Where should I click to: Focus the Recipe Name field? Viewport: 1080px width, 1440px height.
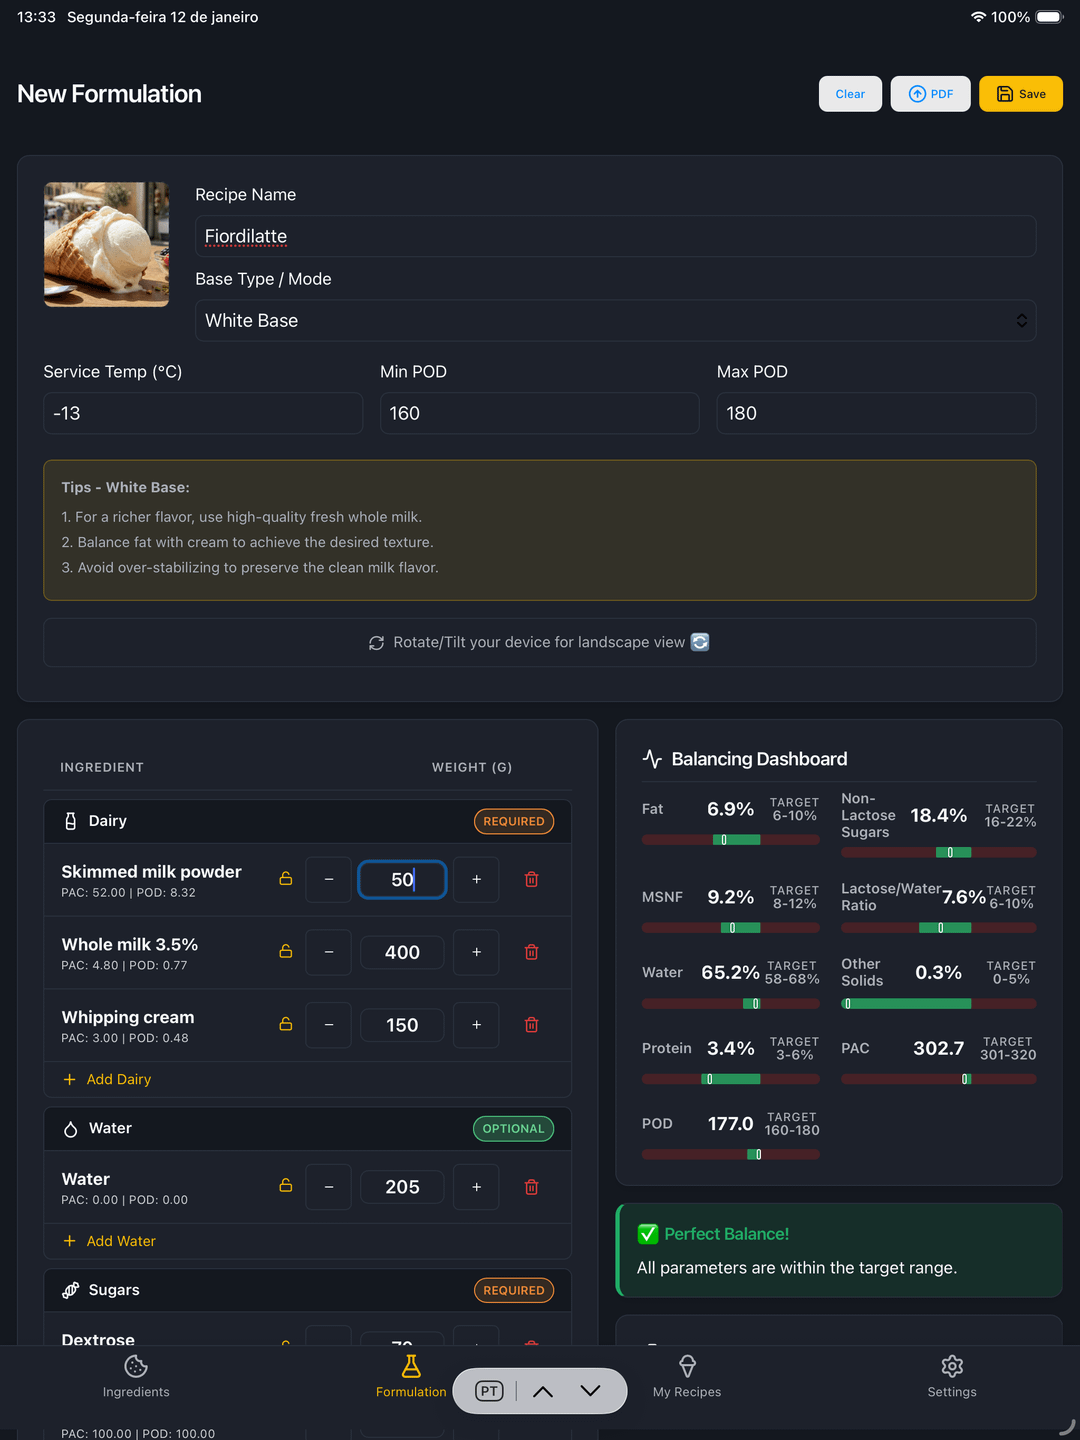point(615,237)
